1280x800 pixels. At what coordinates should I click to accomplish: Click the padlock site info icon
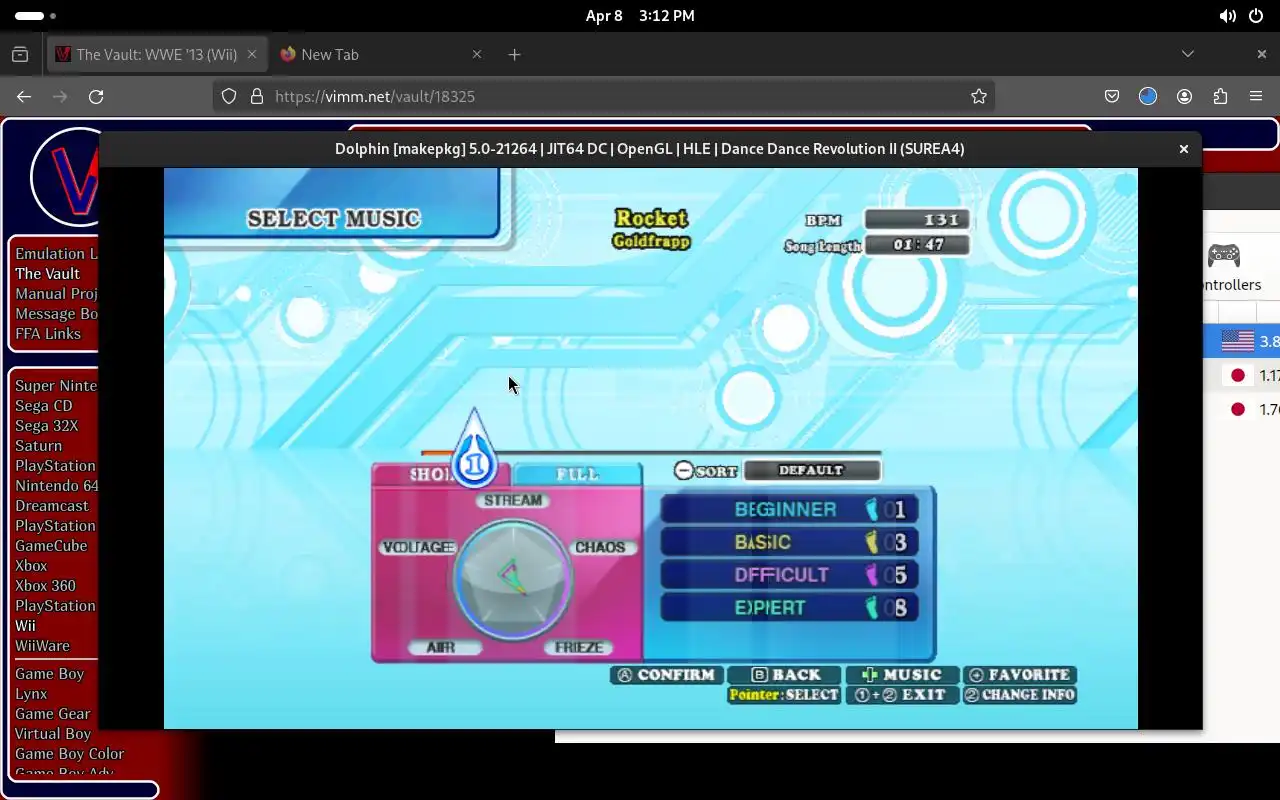point(257,96)
